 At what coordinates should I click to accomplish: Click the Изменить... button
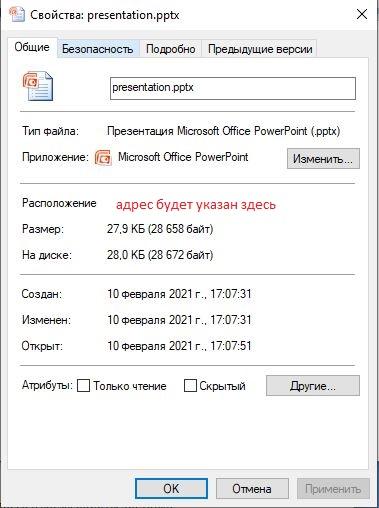(x=323, y=159)
